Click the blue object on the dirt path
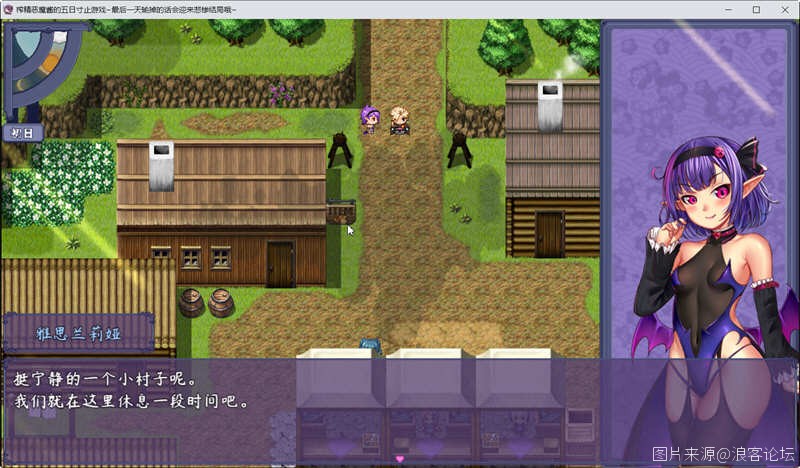Screen dimensions: 800x468 pos(370,344)
